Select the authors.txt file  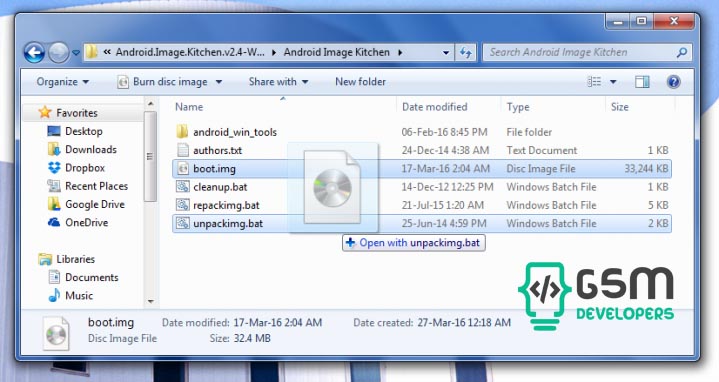tap(217, 150)
